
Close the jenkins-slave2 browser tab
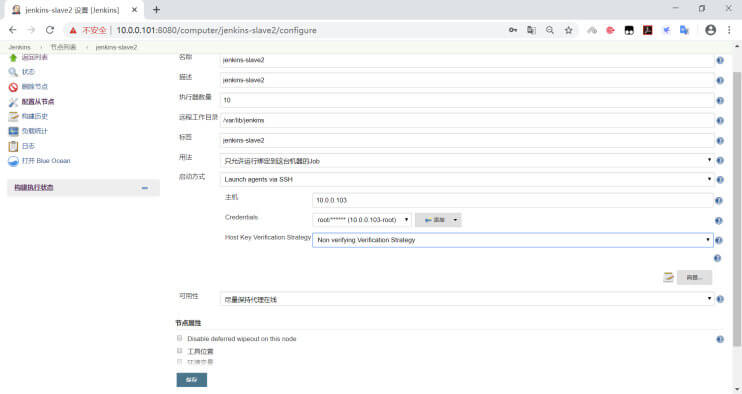[x=134, y=10]
